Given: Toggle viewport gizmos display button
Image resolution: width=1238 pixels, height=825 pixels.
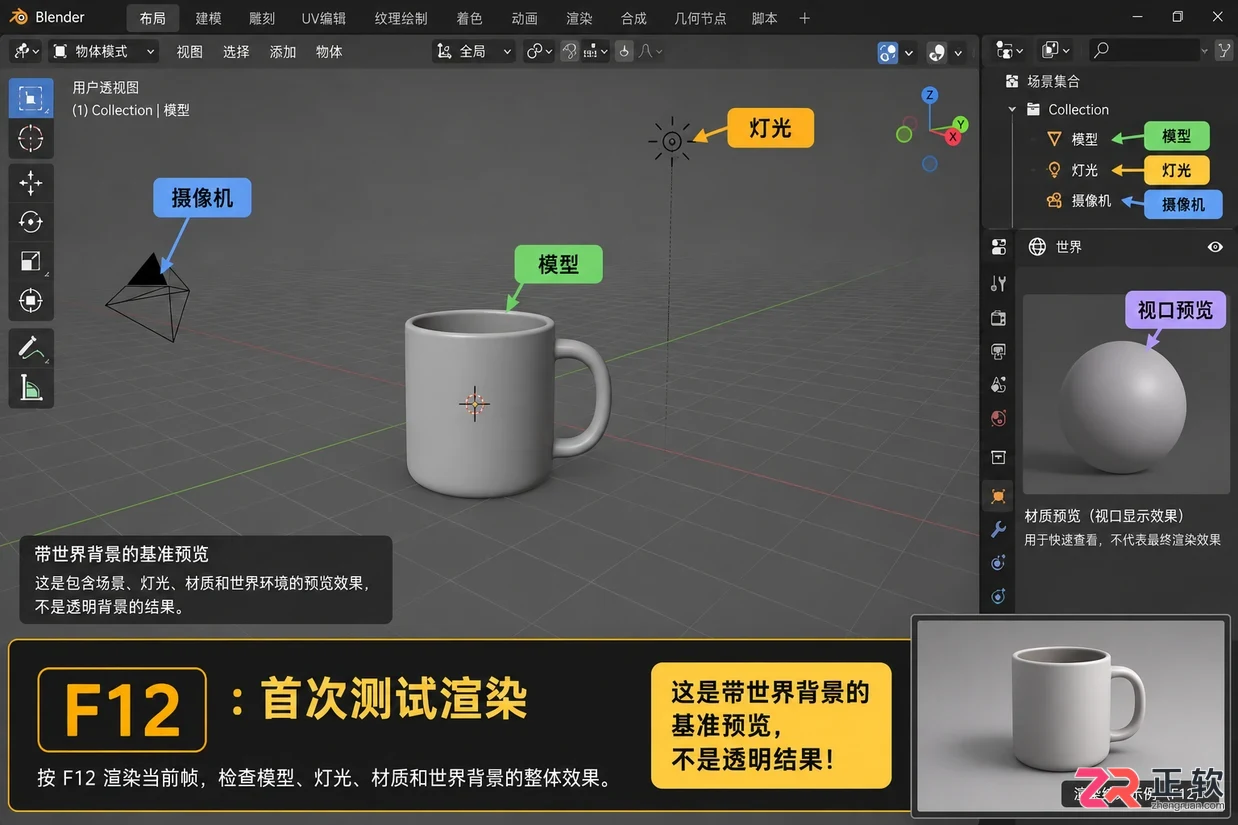Looking at the screenshot, I should (x=888, y=52).
